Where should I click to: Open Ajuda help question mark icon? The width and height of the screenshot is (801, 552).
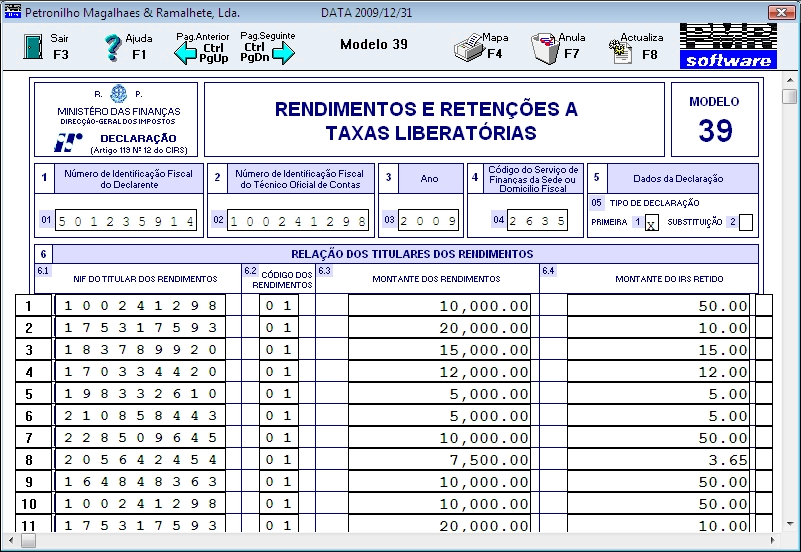pos(113,48)
